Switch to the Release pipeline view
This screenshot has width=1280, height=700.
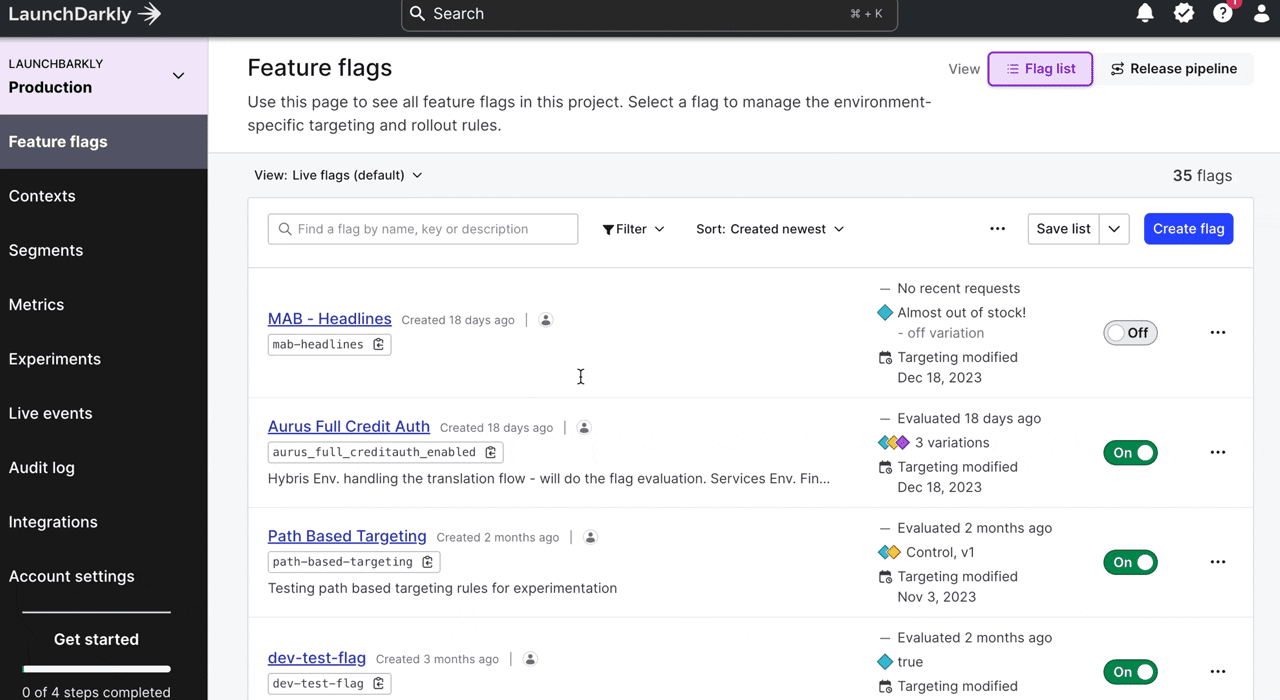point(1174,69)
